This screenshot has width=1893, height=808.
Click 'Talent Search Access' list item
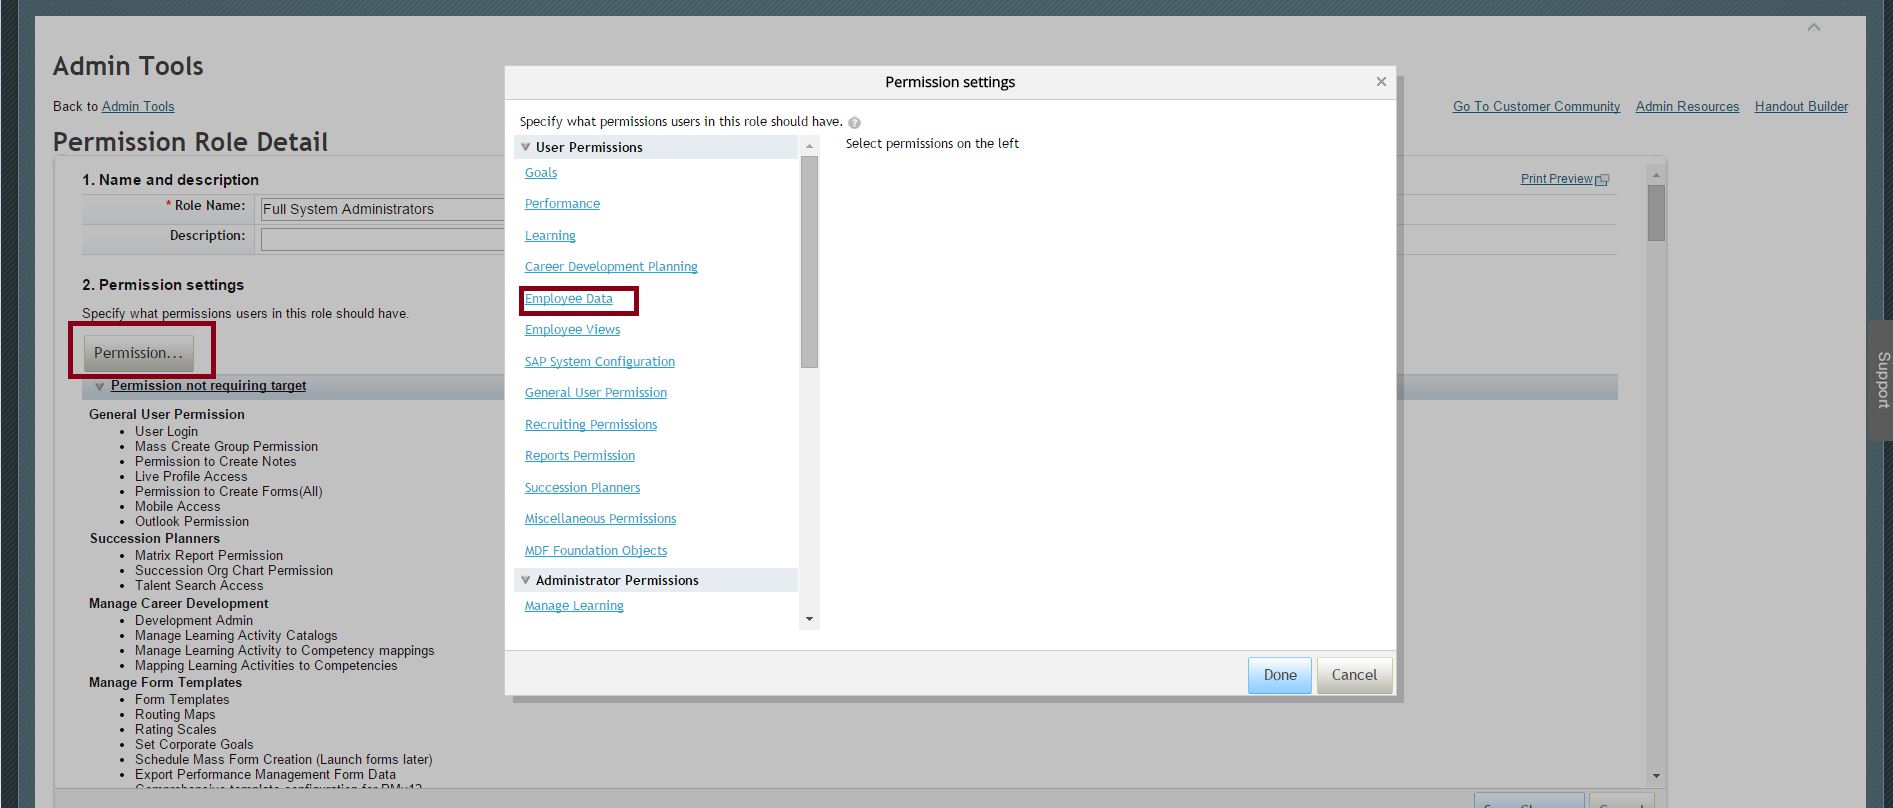[199, 586]
